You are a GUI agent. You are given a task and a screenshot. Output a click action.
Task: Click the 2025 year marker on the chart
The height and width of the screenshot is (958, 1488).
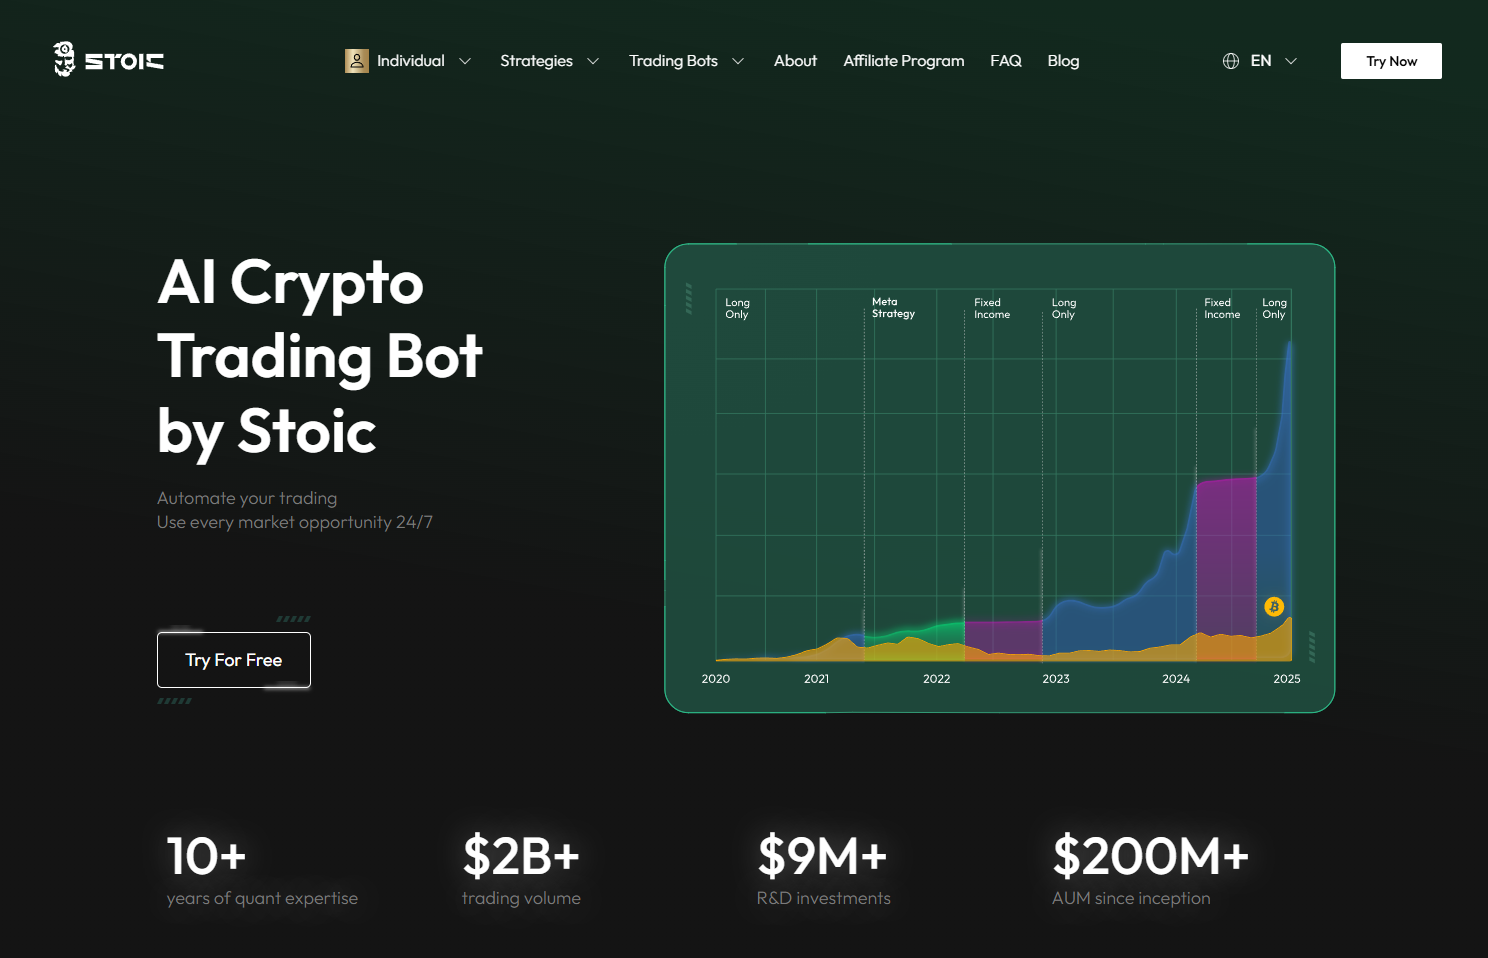(1287, 678)
